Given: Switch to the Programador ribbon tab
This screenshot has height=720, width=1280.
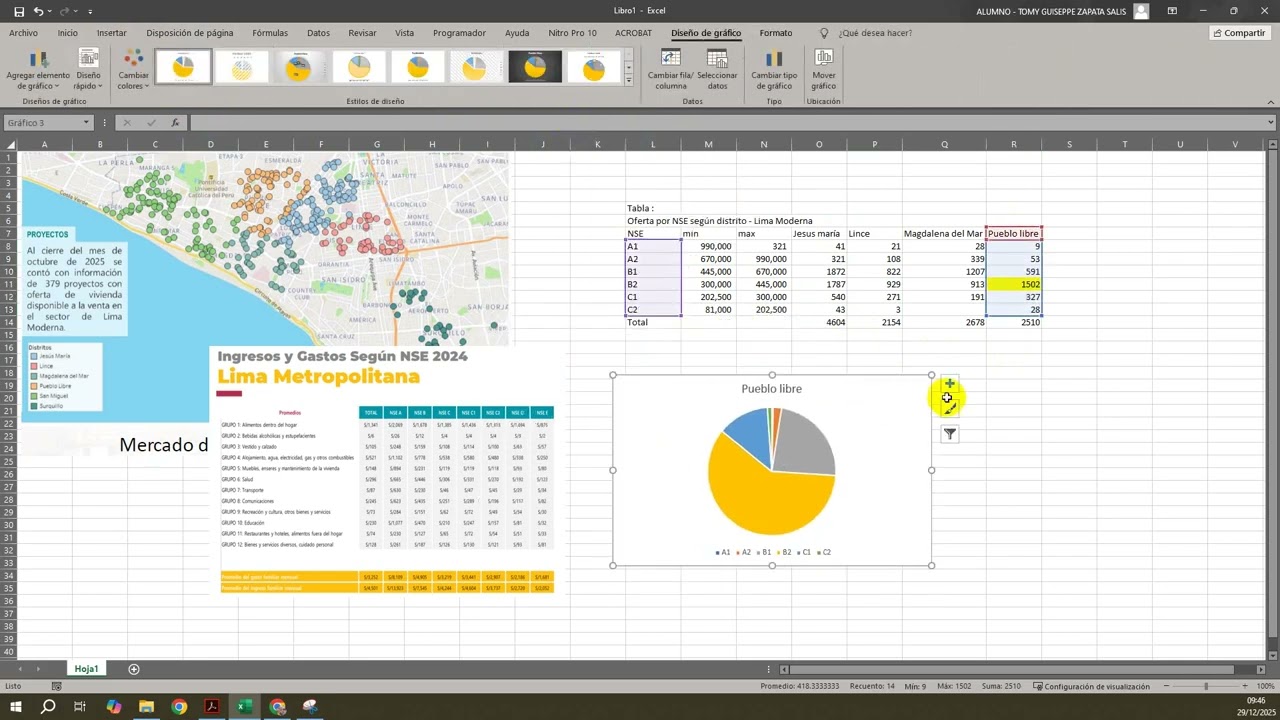Looking at the screenshot, I should coord(459,33).
